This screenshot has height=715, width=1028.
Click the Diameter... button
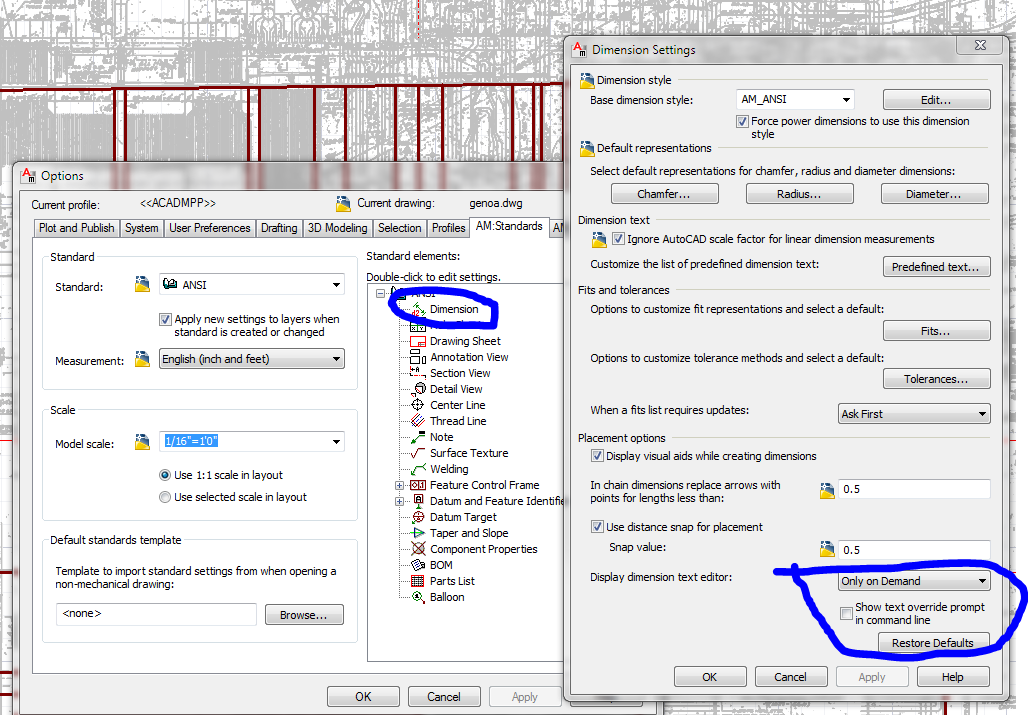pyautogui.click(x=934, y=194)
